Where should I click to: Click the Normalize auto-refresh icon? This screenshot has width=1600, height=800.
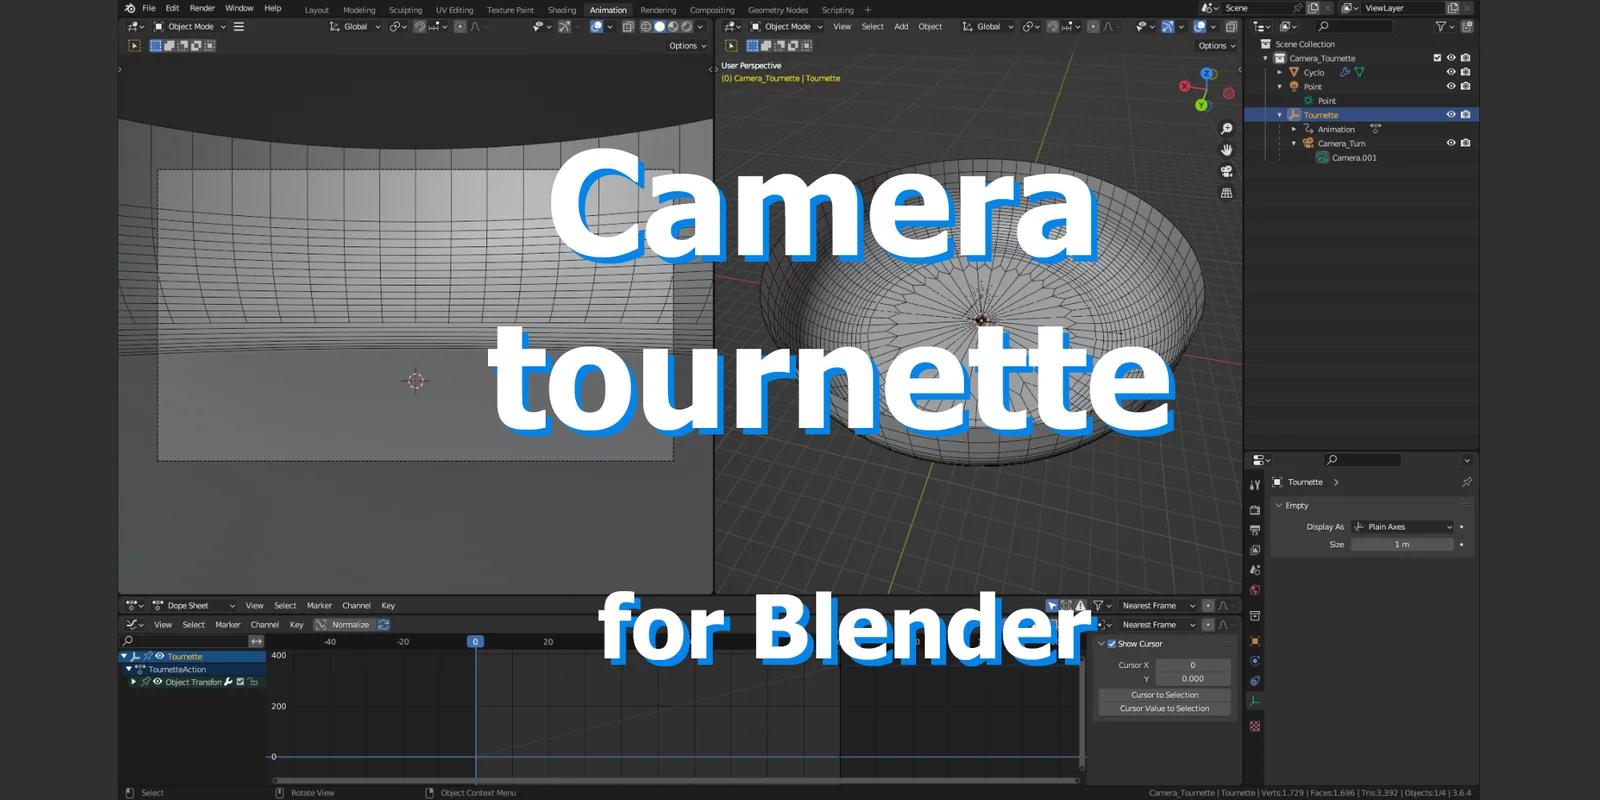[x=383, y=625]
